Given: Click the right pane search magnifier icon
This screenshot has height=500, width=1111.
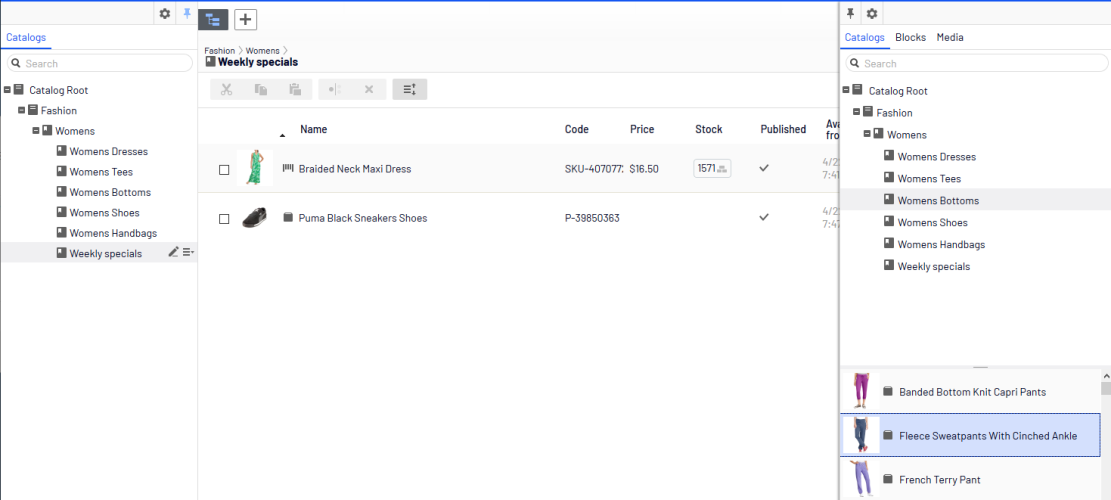Looking at the screenshot, I should (x=853, y=63).
